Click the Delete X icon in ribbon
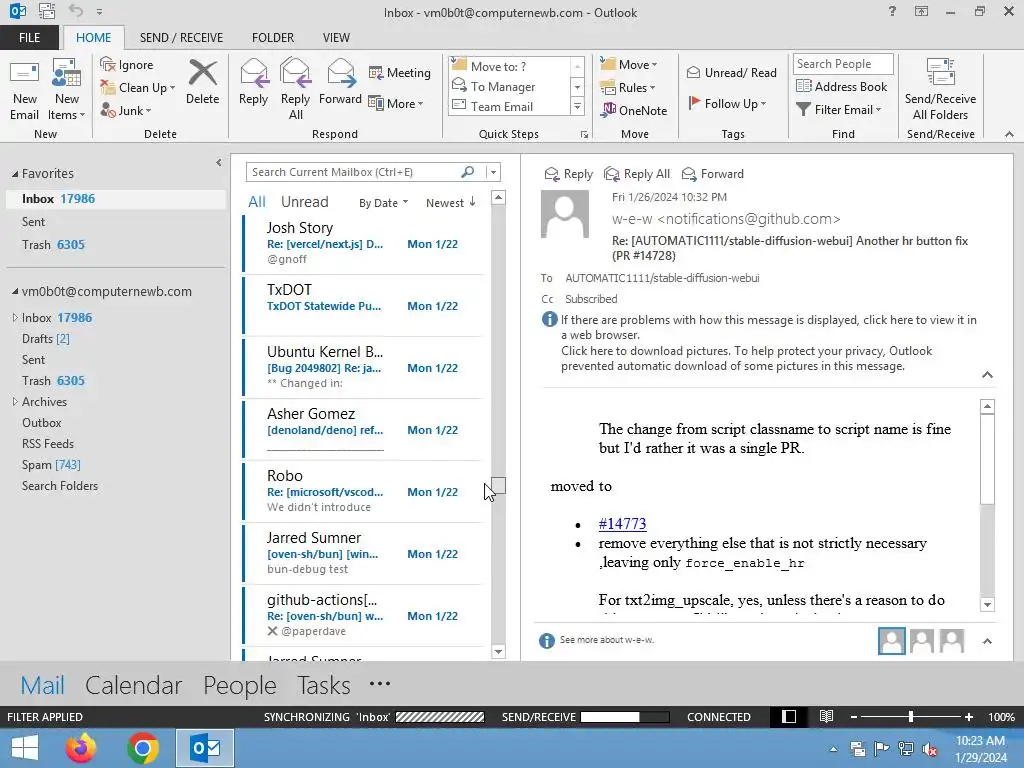The height and width of the screenshot is (768, 1024). [x=202, y=72]
